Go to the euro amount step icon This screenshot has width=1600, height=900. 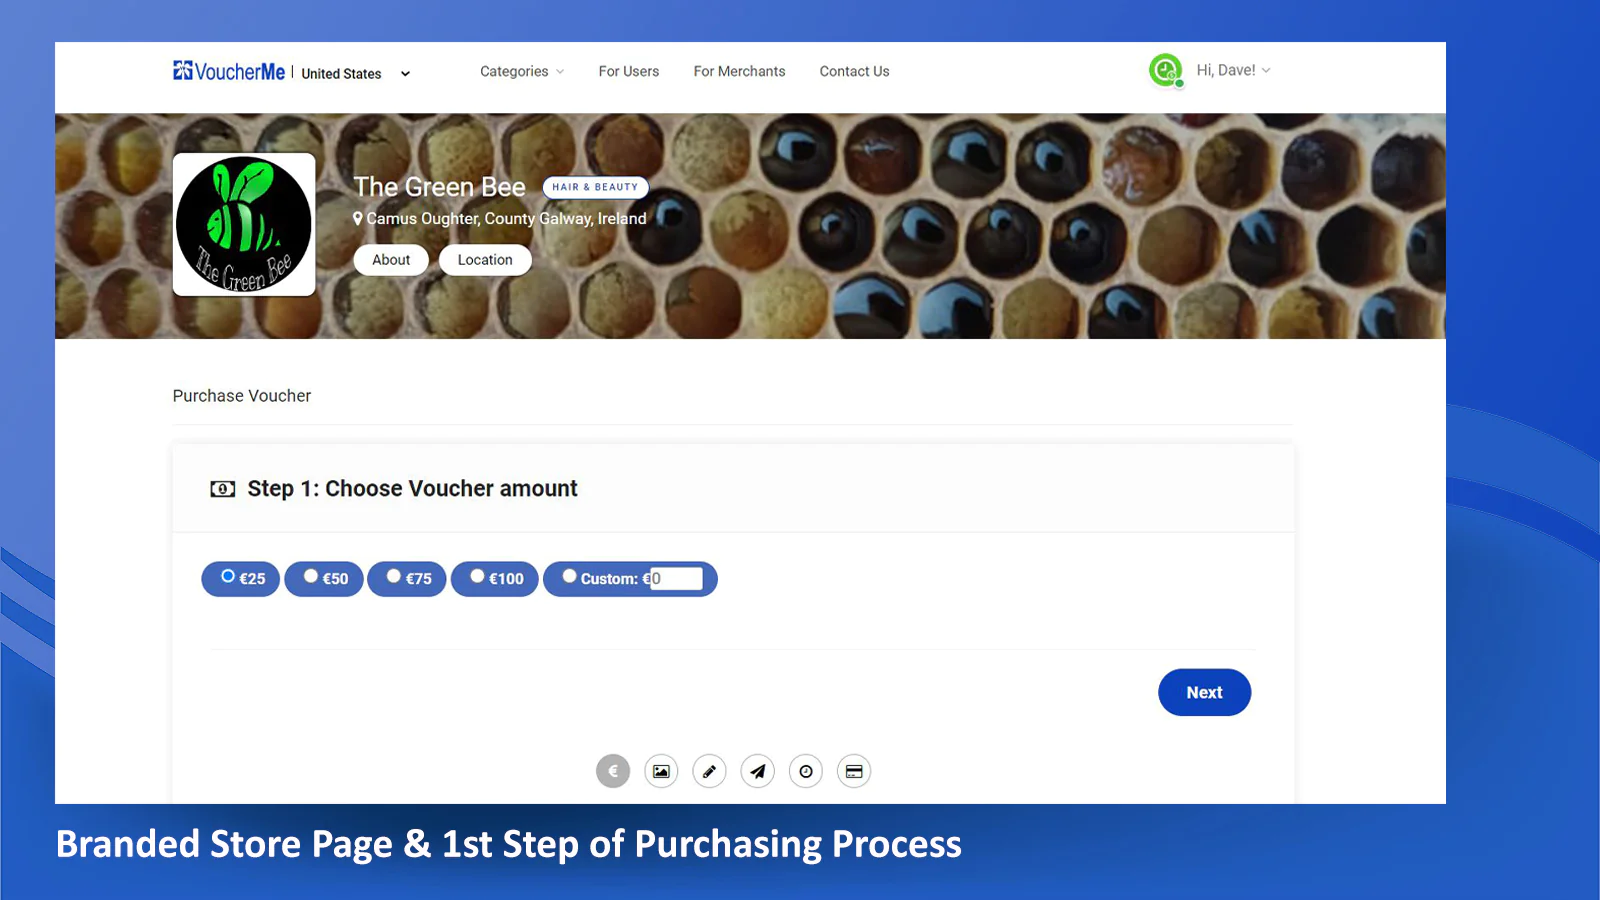click(x=613, y=771)
